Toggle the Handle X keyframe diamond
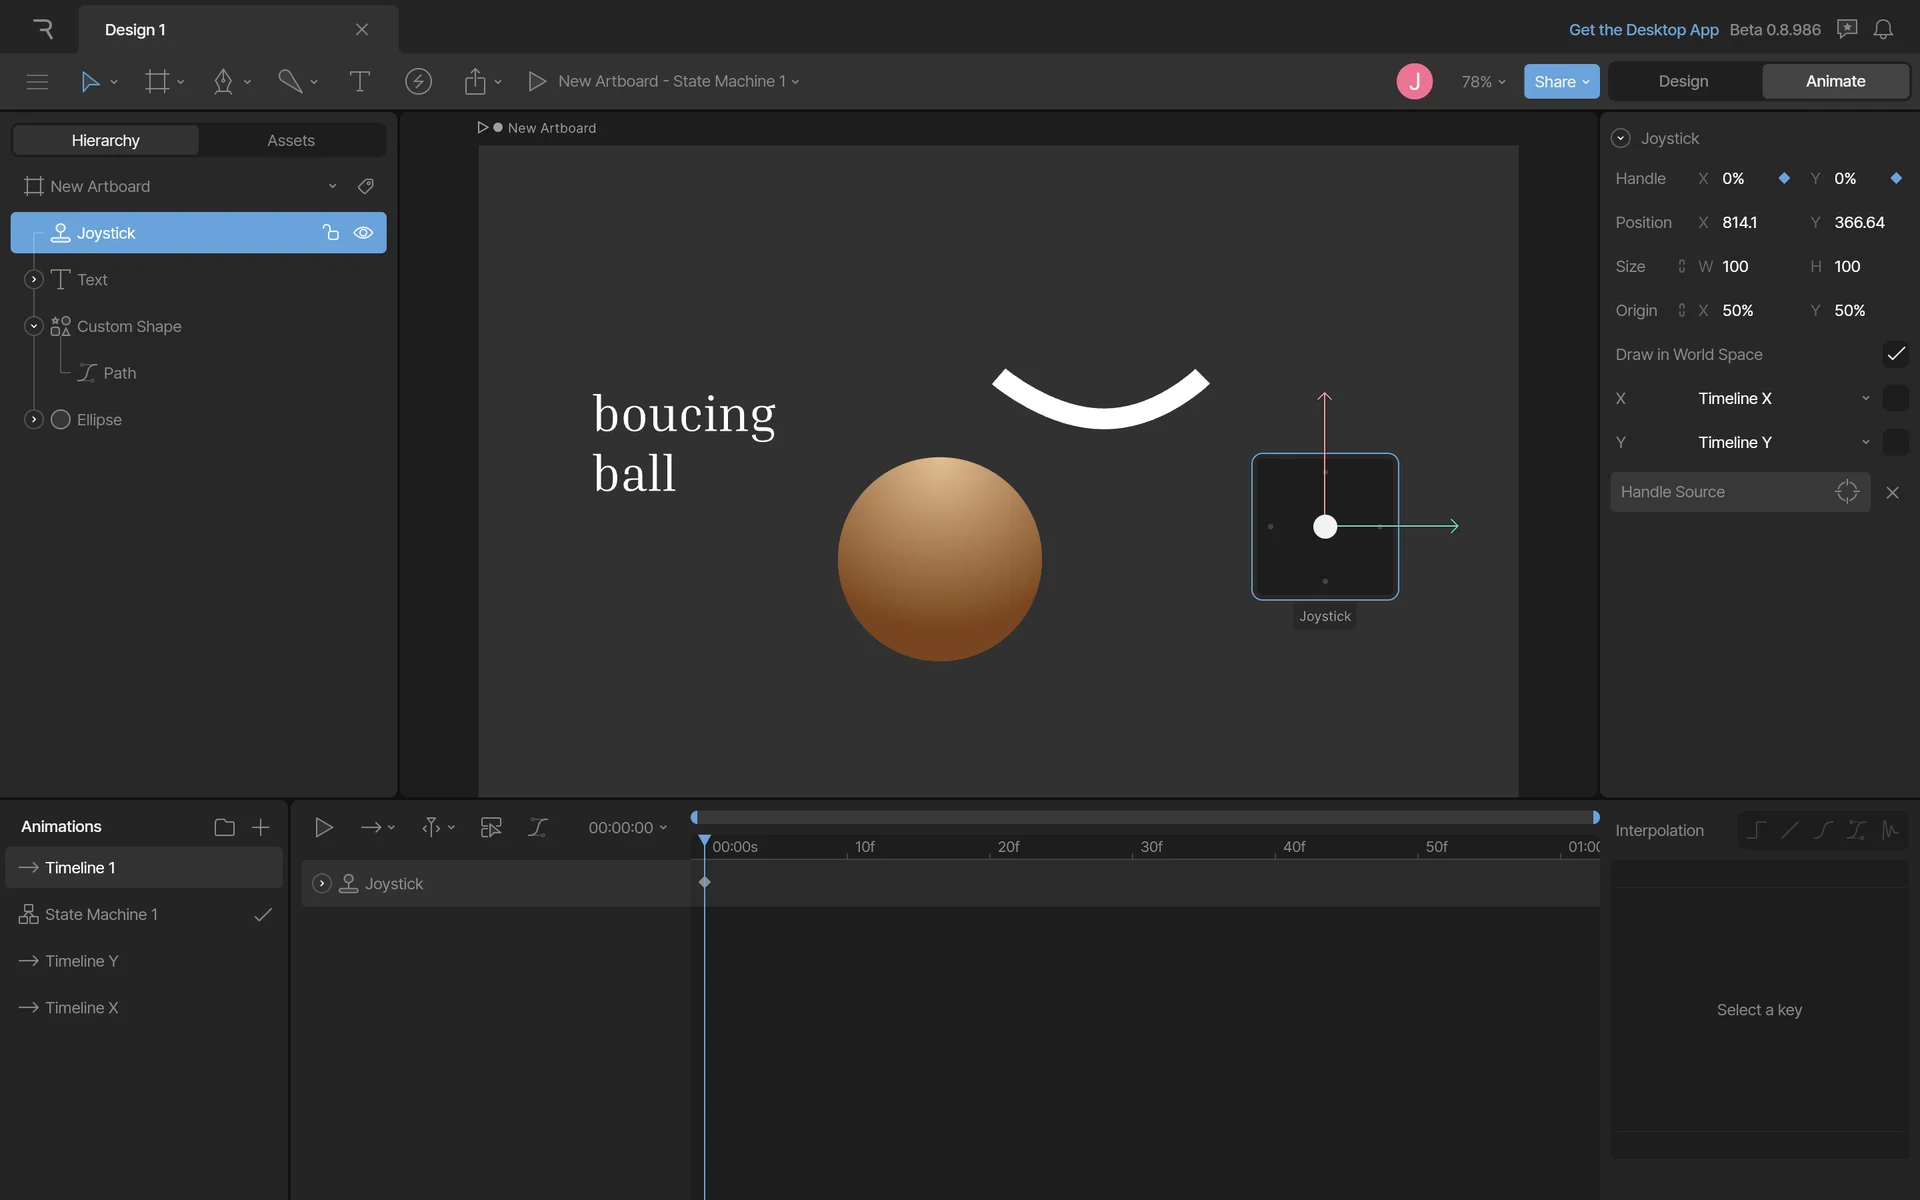1920x1200 pixels. click(1784, 178)
